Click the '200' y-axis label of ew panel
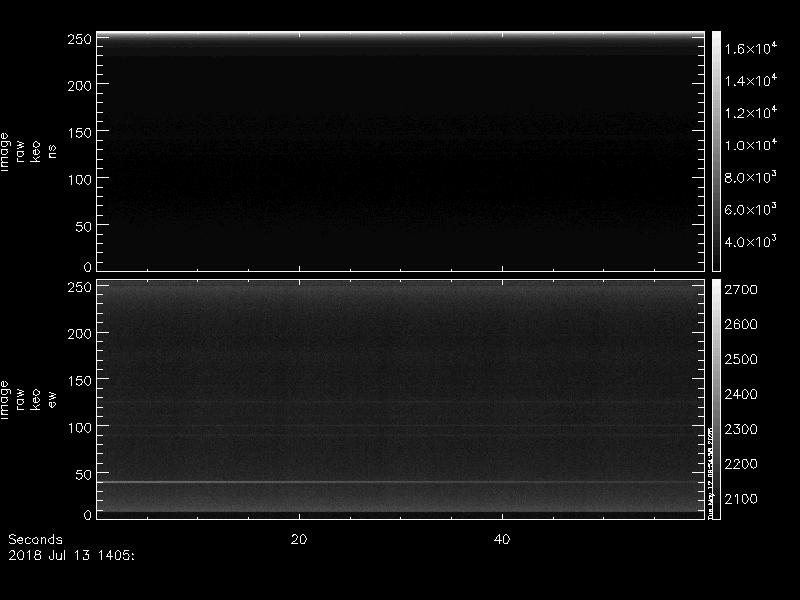 point(80,334)
